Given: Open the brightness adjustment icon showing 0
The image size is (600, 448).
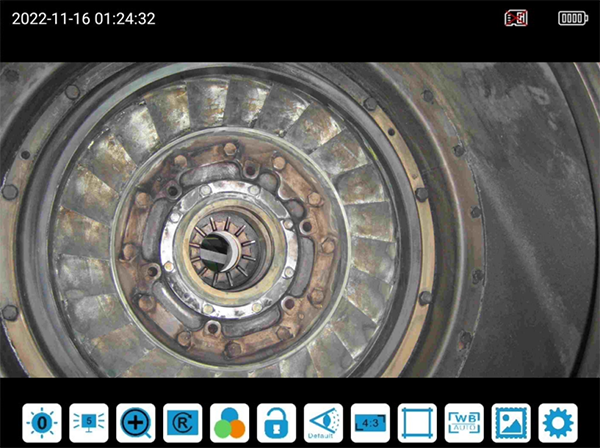Looking at the screenshot, I should 42,423.
